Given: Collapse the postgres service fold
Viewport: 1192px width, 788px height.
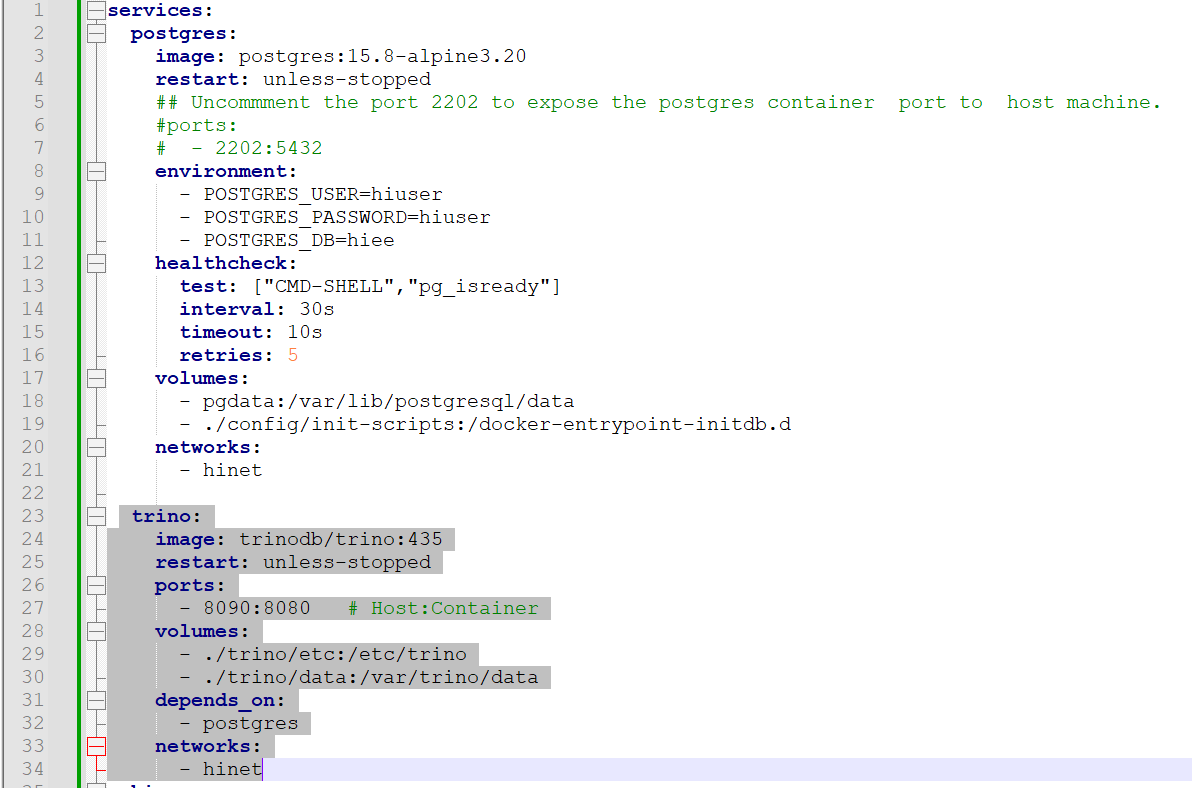Looking at the screenshot, I should [x=96, y=33].
